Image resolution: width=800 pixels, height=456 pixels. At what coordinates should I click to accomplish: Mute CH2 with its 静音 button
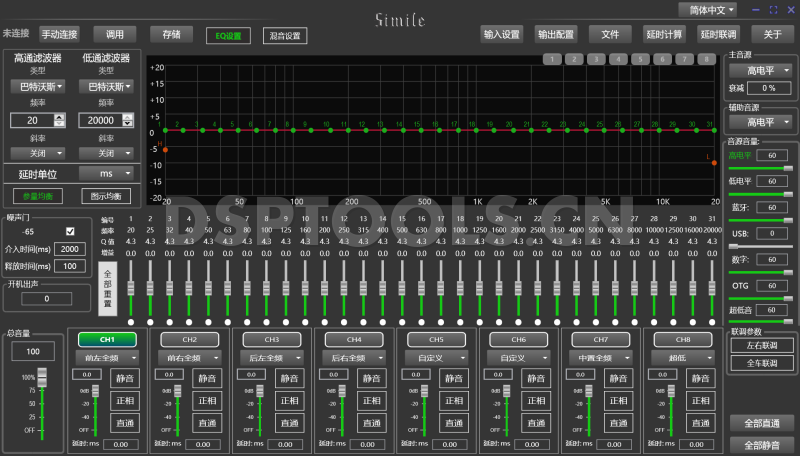(207, 379)
